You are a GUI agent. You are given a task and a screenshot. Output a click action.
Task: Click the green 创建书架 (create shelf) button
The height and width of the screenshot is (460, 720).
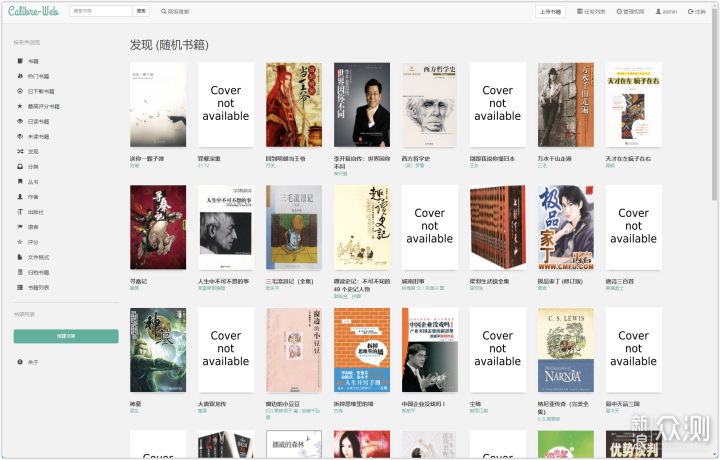tap(66, 336)
